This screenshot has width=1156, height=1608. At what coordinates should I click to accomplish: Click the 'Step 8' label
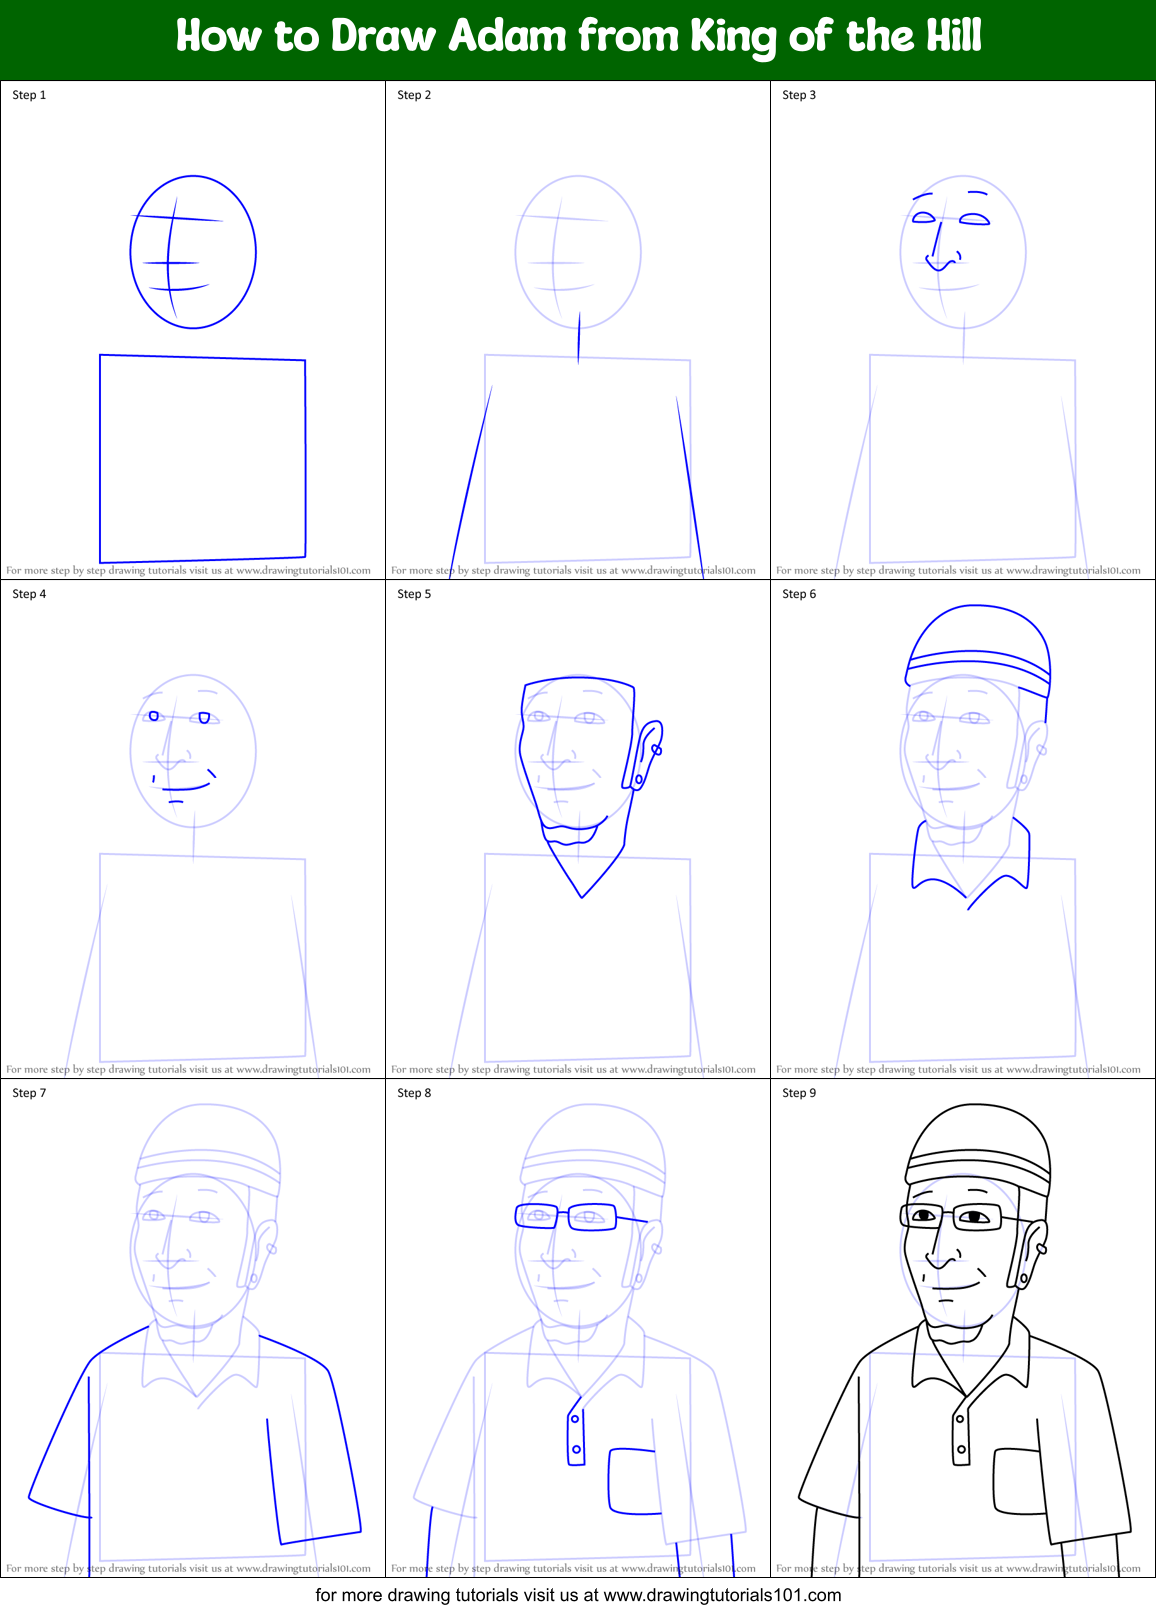(x=414, y=1093)
